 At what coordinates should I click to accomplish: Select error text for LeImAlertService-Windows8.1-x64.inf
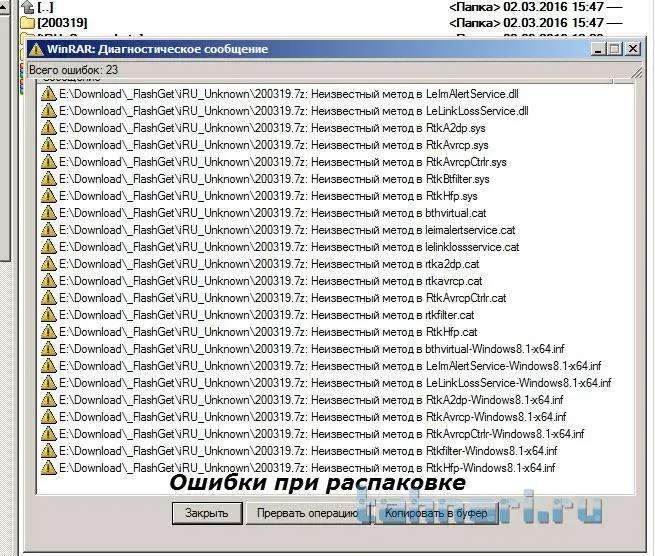(330, 366)
